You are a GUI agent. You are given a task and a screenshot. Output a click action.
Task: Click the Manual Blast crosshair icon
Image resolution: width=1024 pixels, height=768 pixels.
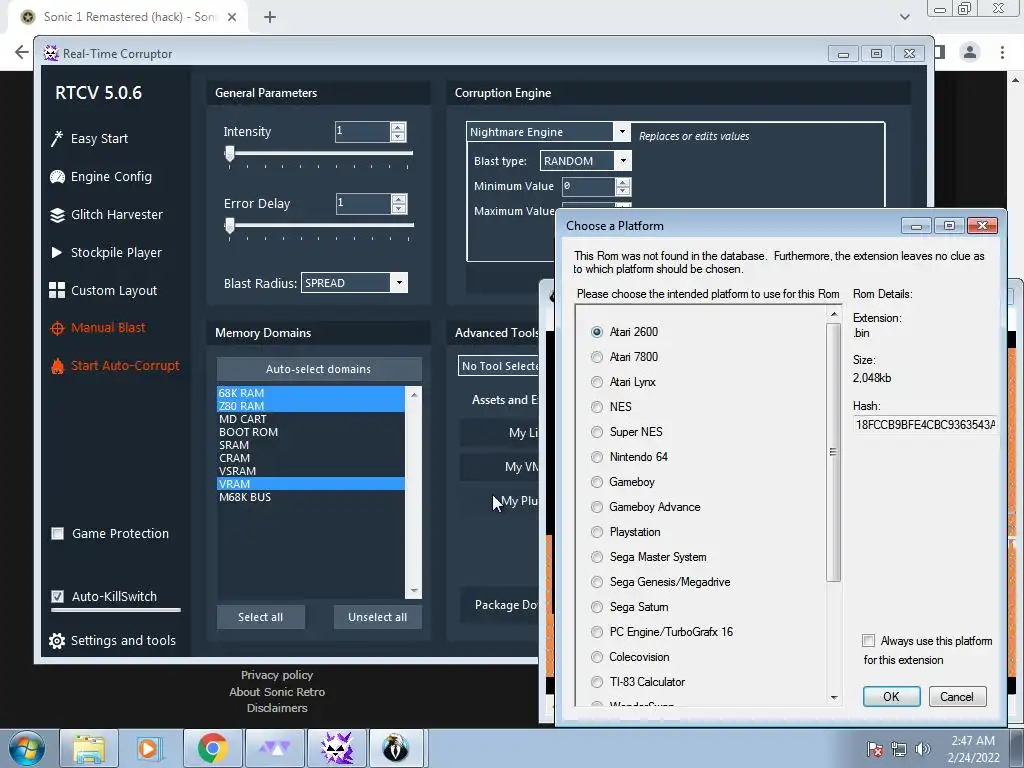coord(57,328)
